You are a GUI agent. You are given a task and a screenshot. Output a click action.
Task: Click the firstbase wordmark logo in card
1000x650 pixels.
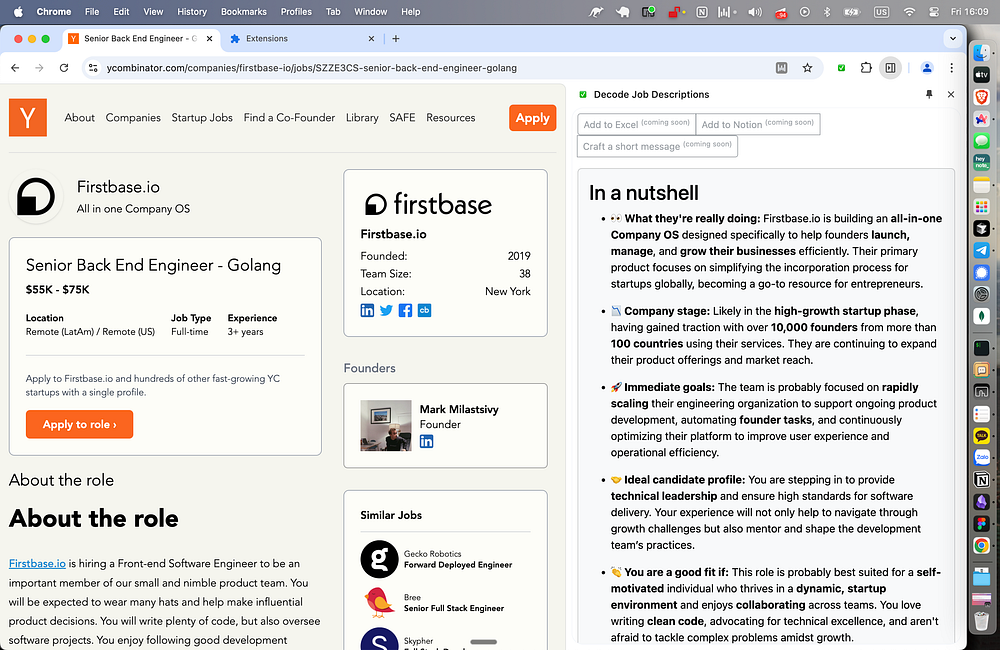428,204
